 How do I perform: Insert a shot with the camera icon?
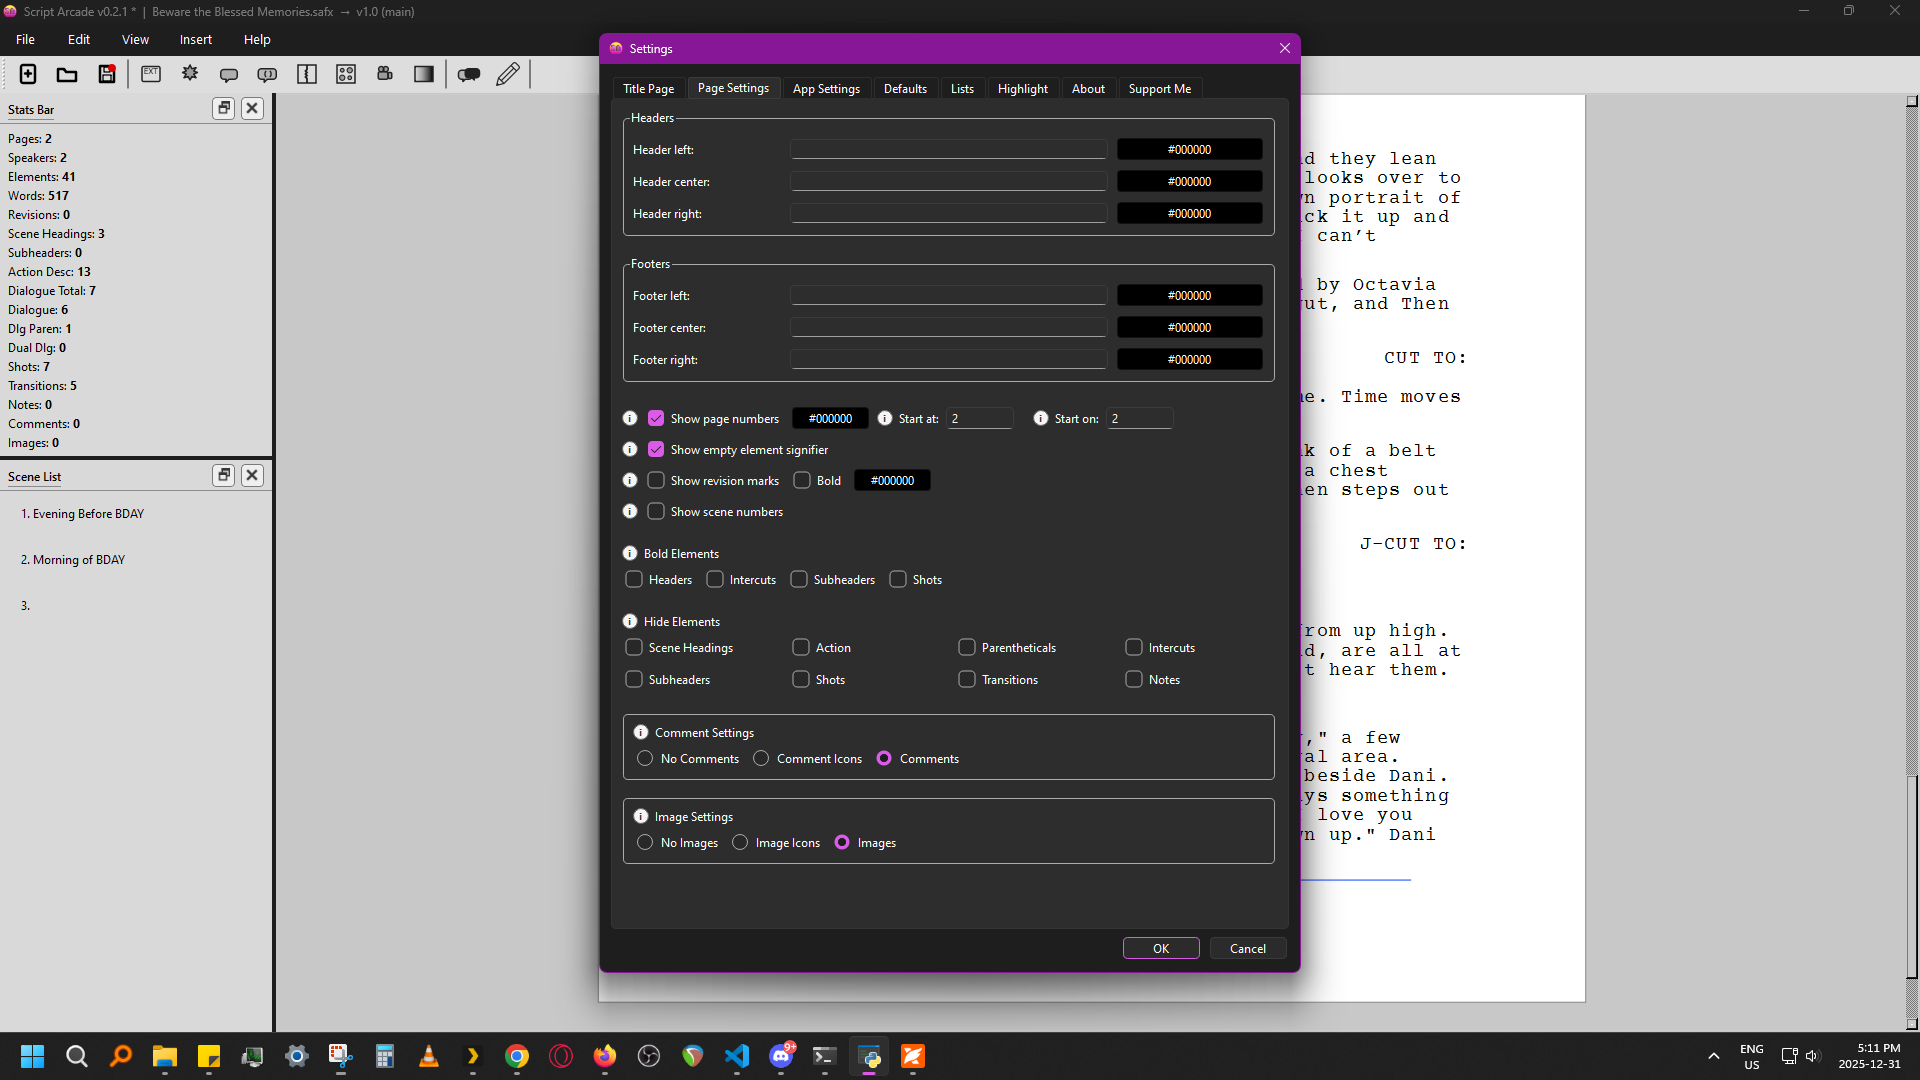pos(385,74)
